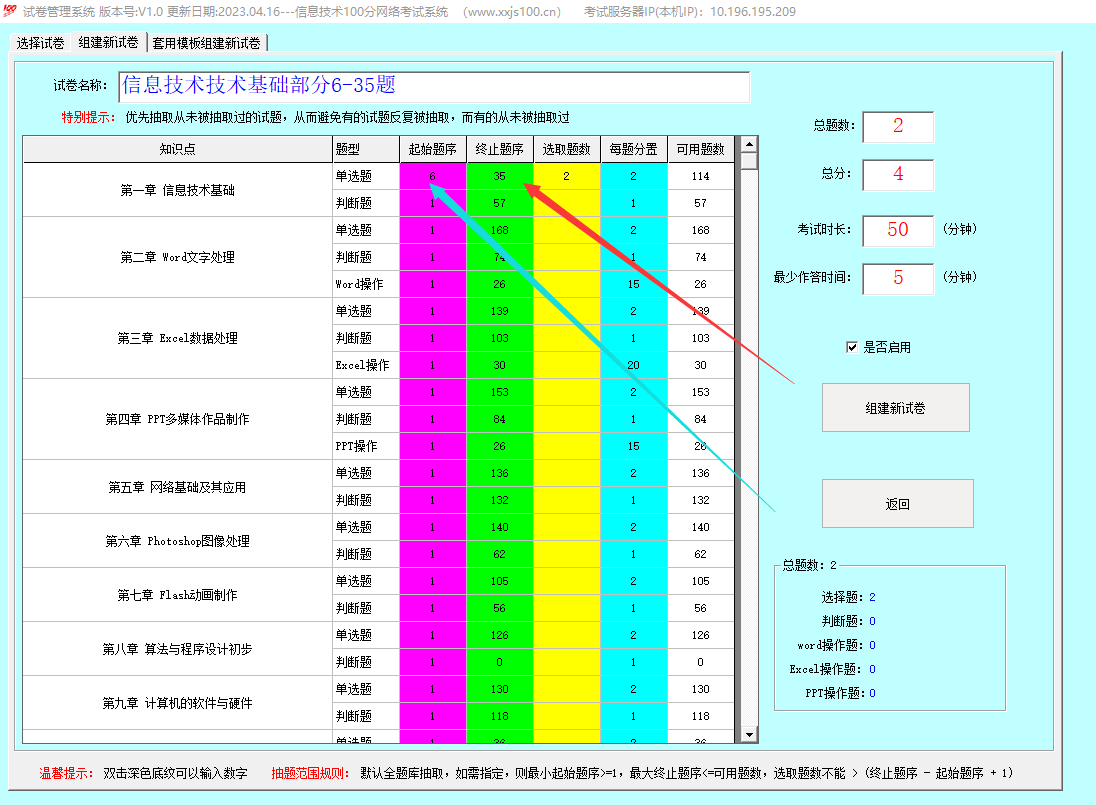The height and width of the screenshot is (805, 1096).
Task: Click the 可用题数 column header
Action: pyautogui.click(x=700, y=149)
